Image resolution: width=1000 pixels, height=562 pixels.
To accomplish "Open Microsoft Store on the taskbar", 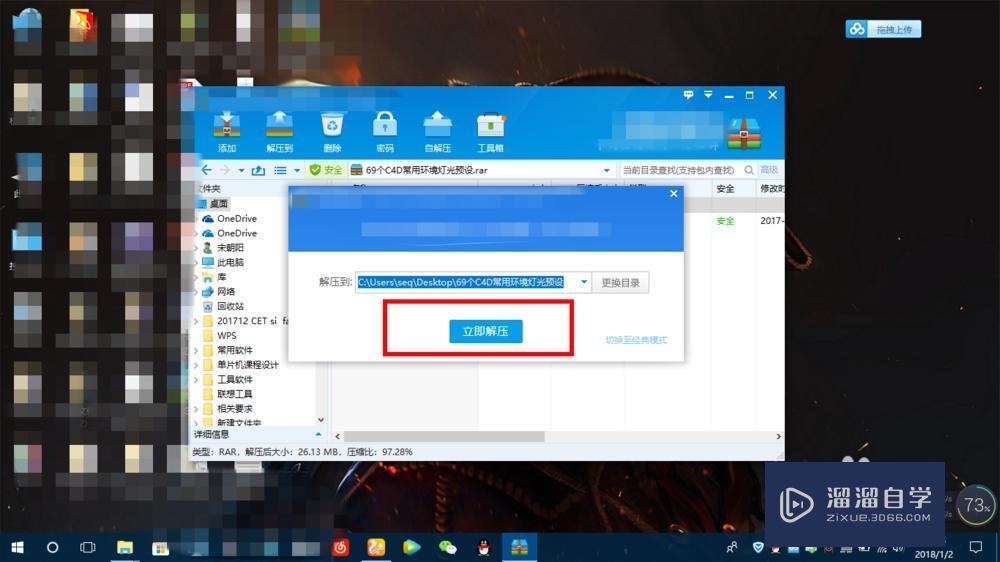I will point(160,548).
